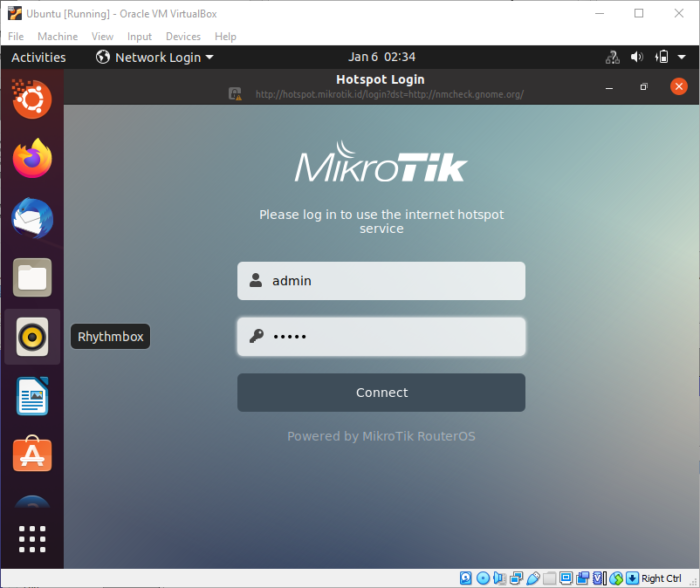Viewport: 700px width, 588px height.
Task: Click the VirtualBox shared folders status icon
Action: coord(550,578)
